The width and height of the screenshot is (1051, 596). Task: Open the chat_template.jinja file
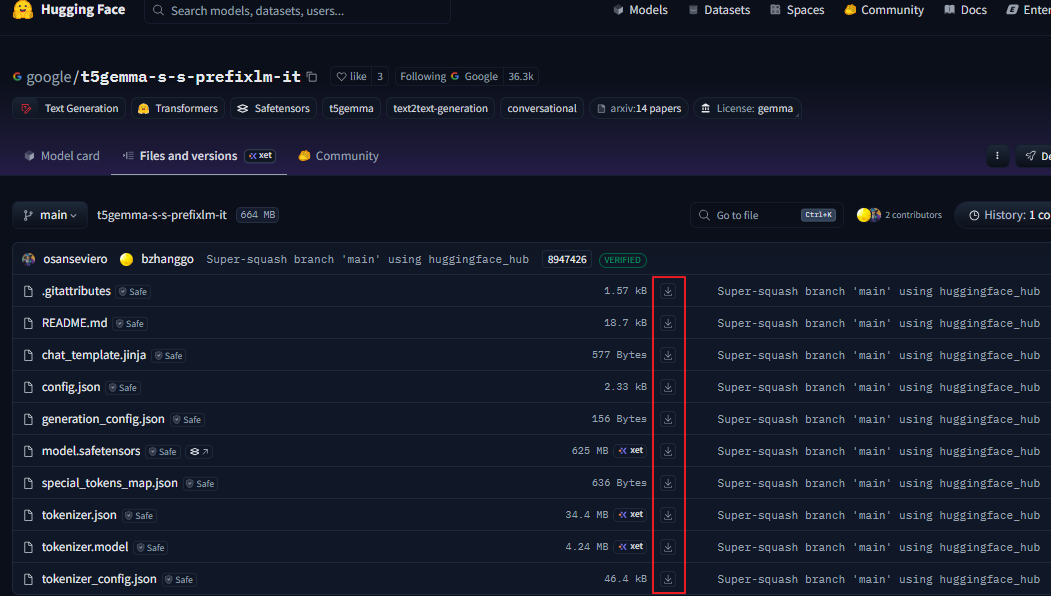(94, 355)
